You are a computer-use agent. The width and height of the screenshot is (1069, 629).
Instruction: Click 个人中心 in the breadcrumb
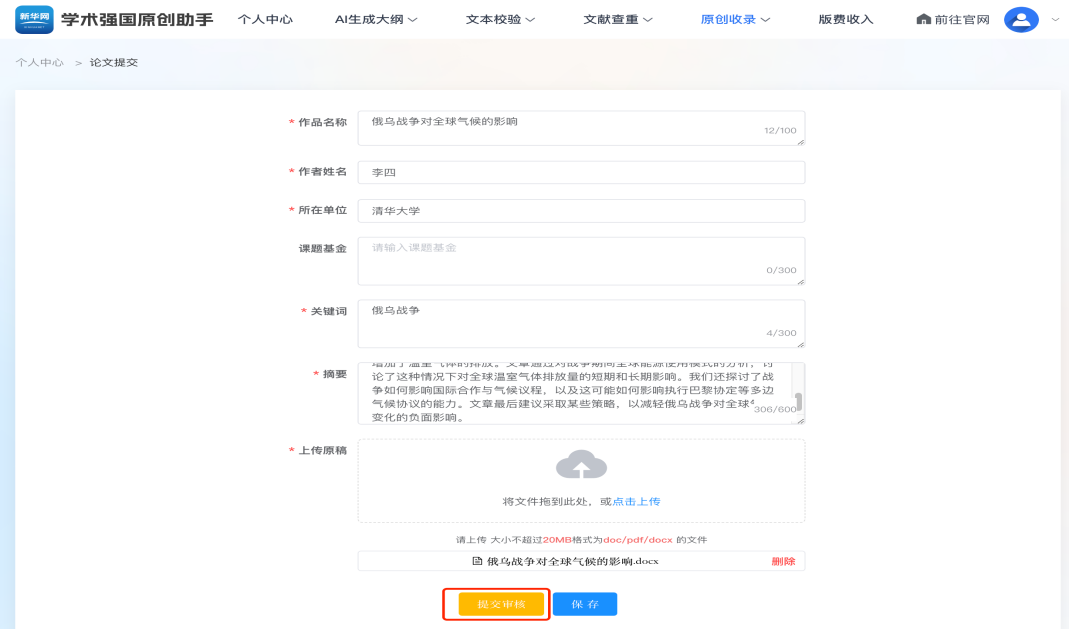click(40, 62)
